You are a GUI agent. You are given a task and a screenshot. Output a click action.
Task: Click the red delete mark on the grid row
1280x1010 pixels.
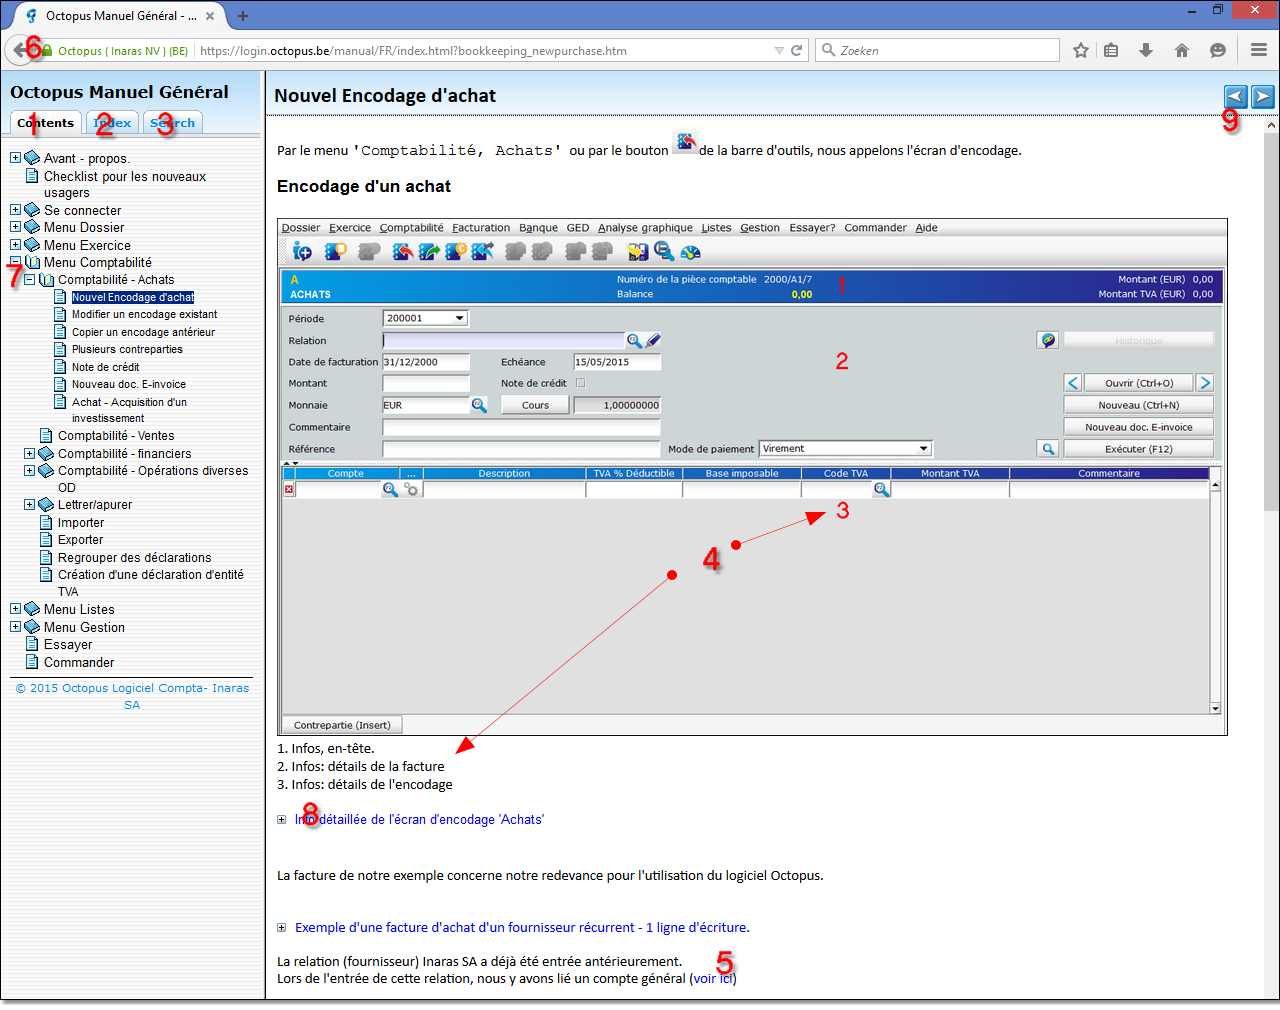point(289,490)
